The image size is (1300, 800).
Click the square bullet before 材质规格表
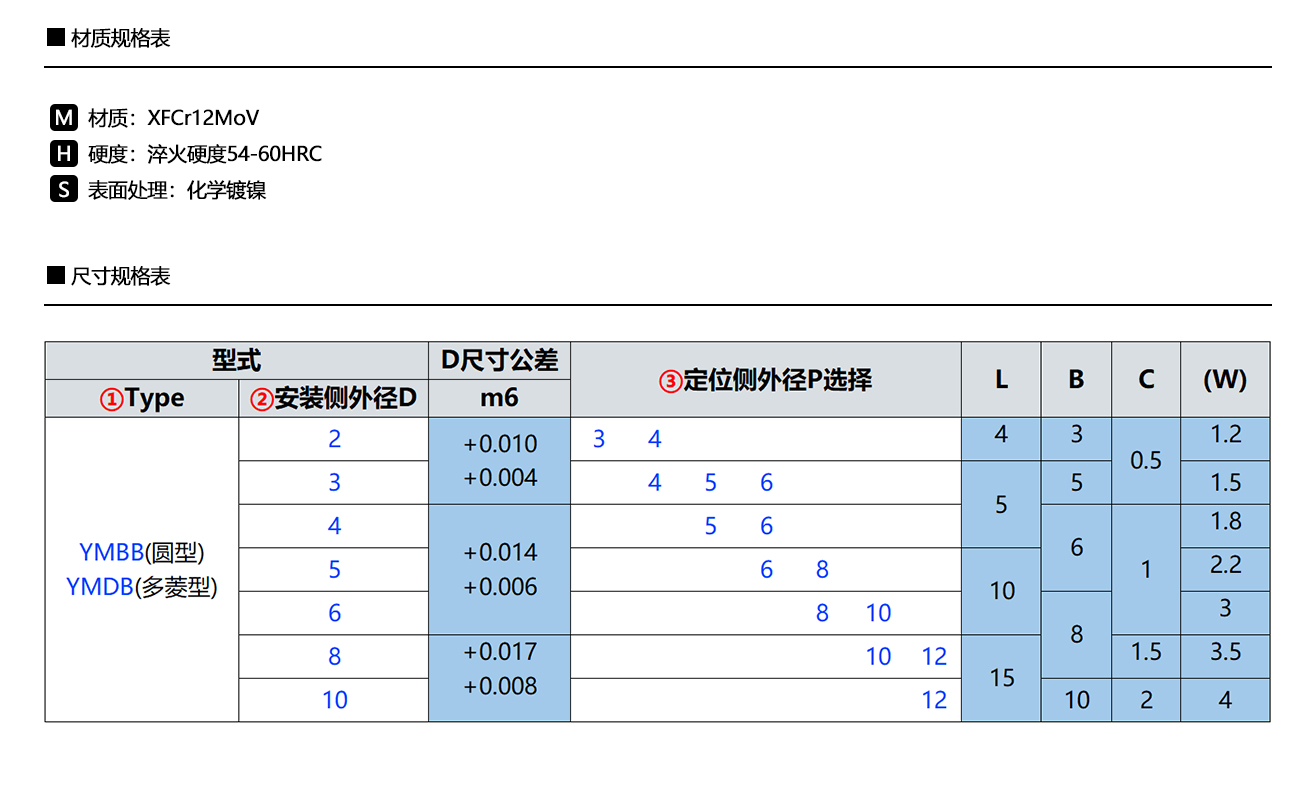coord(56,38)
